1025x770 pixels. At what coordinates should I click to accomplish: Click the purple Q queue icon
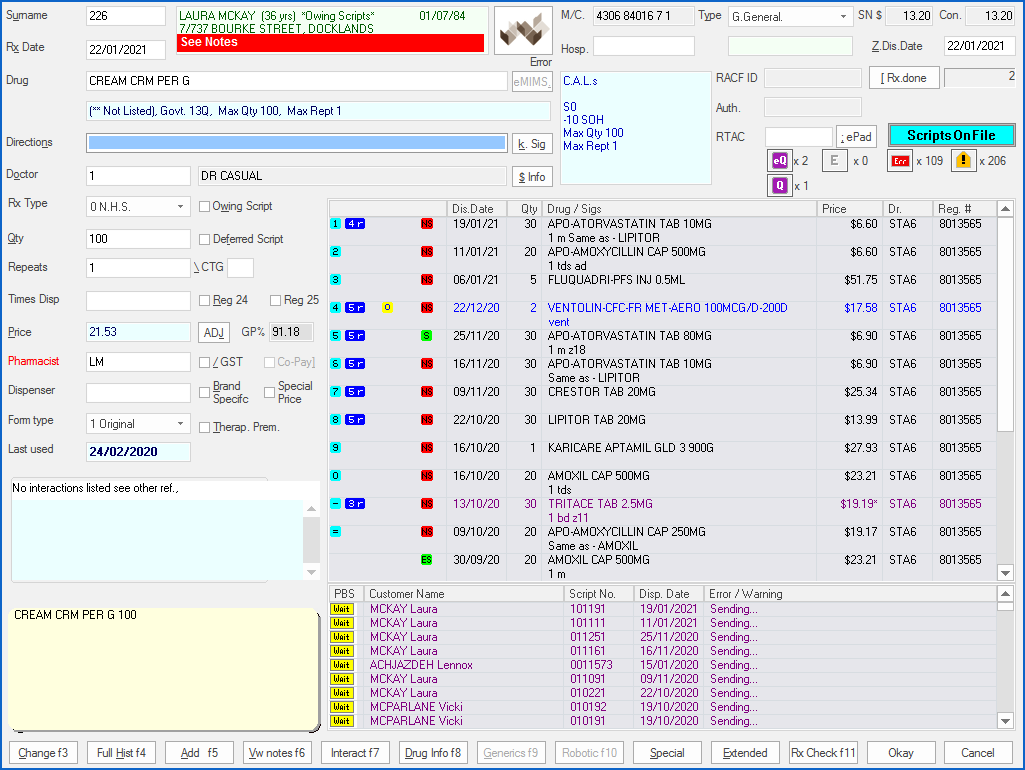(779, 185)
